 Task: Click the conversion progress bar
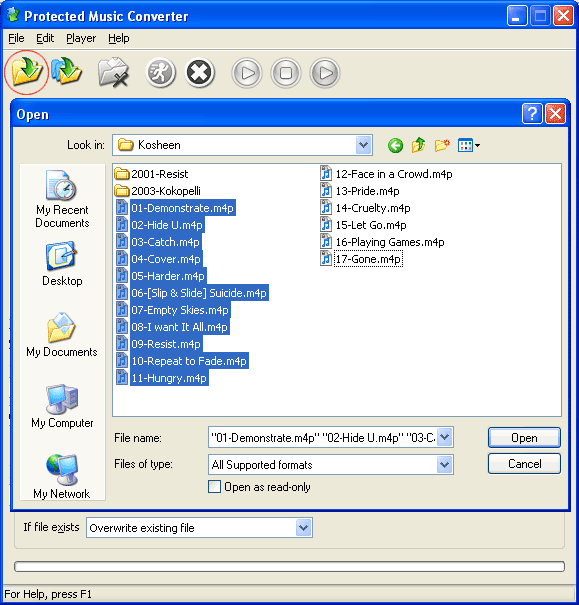click(289, 566)
